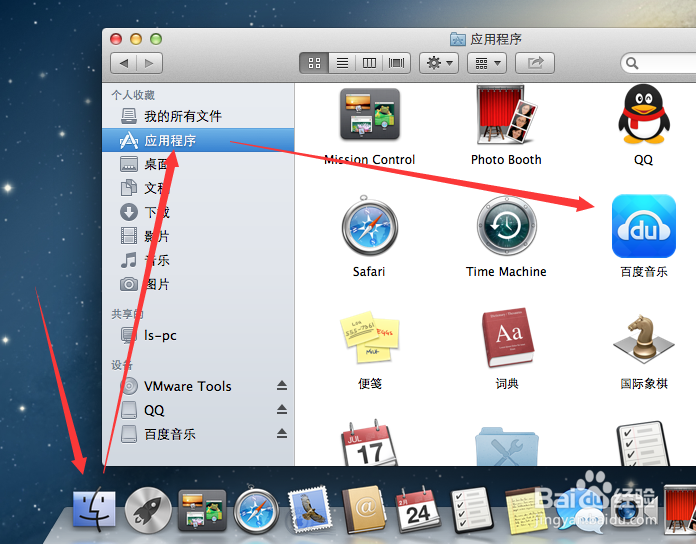This screenshot has height=544, width=696.
Task: Select the 桌面 desktop sidebar item
Action: [198, 164]
